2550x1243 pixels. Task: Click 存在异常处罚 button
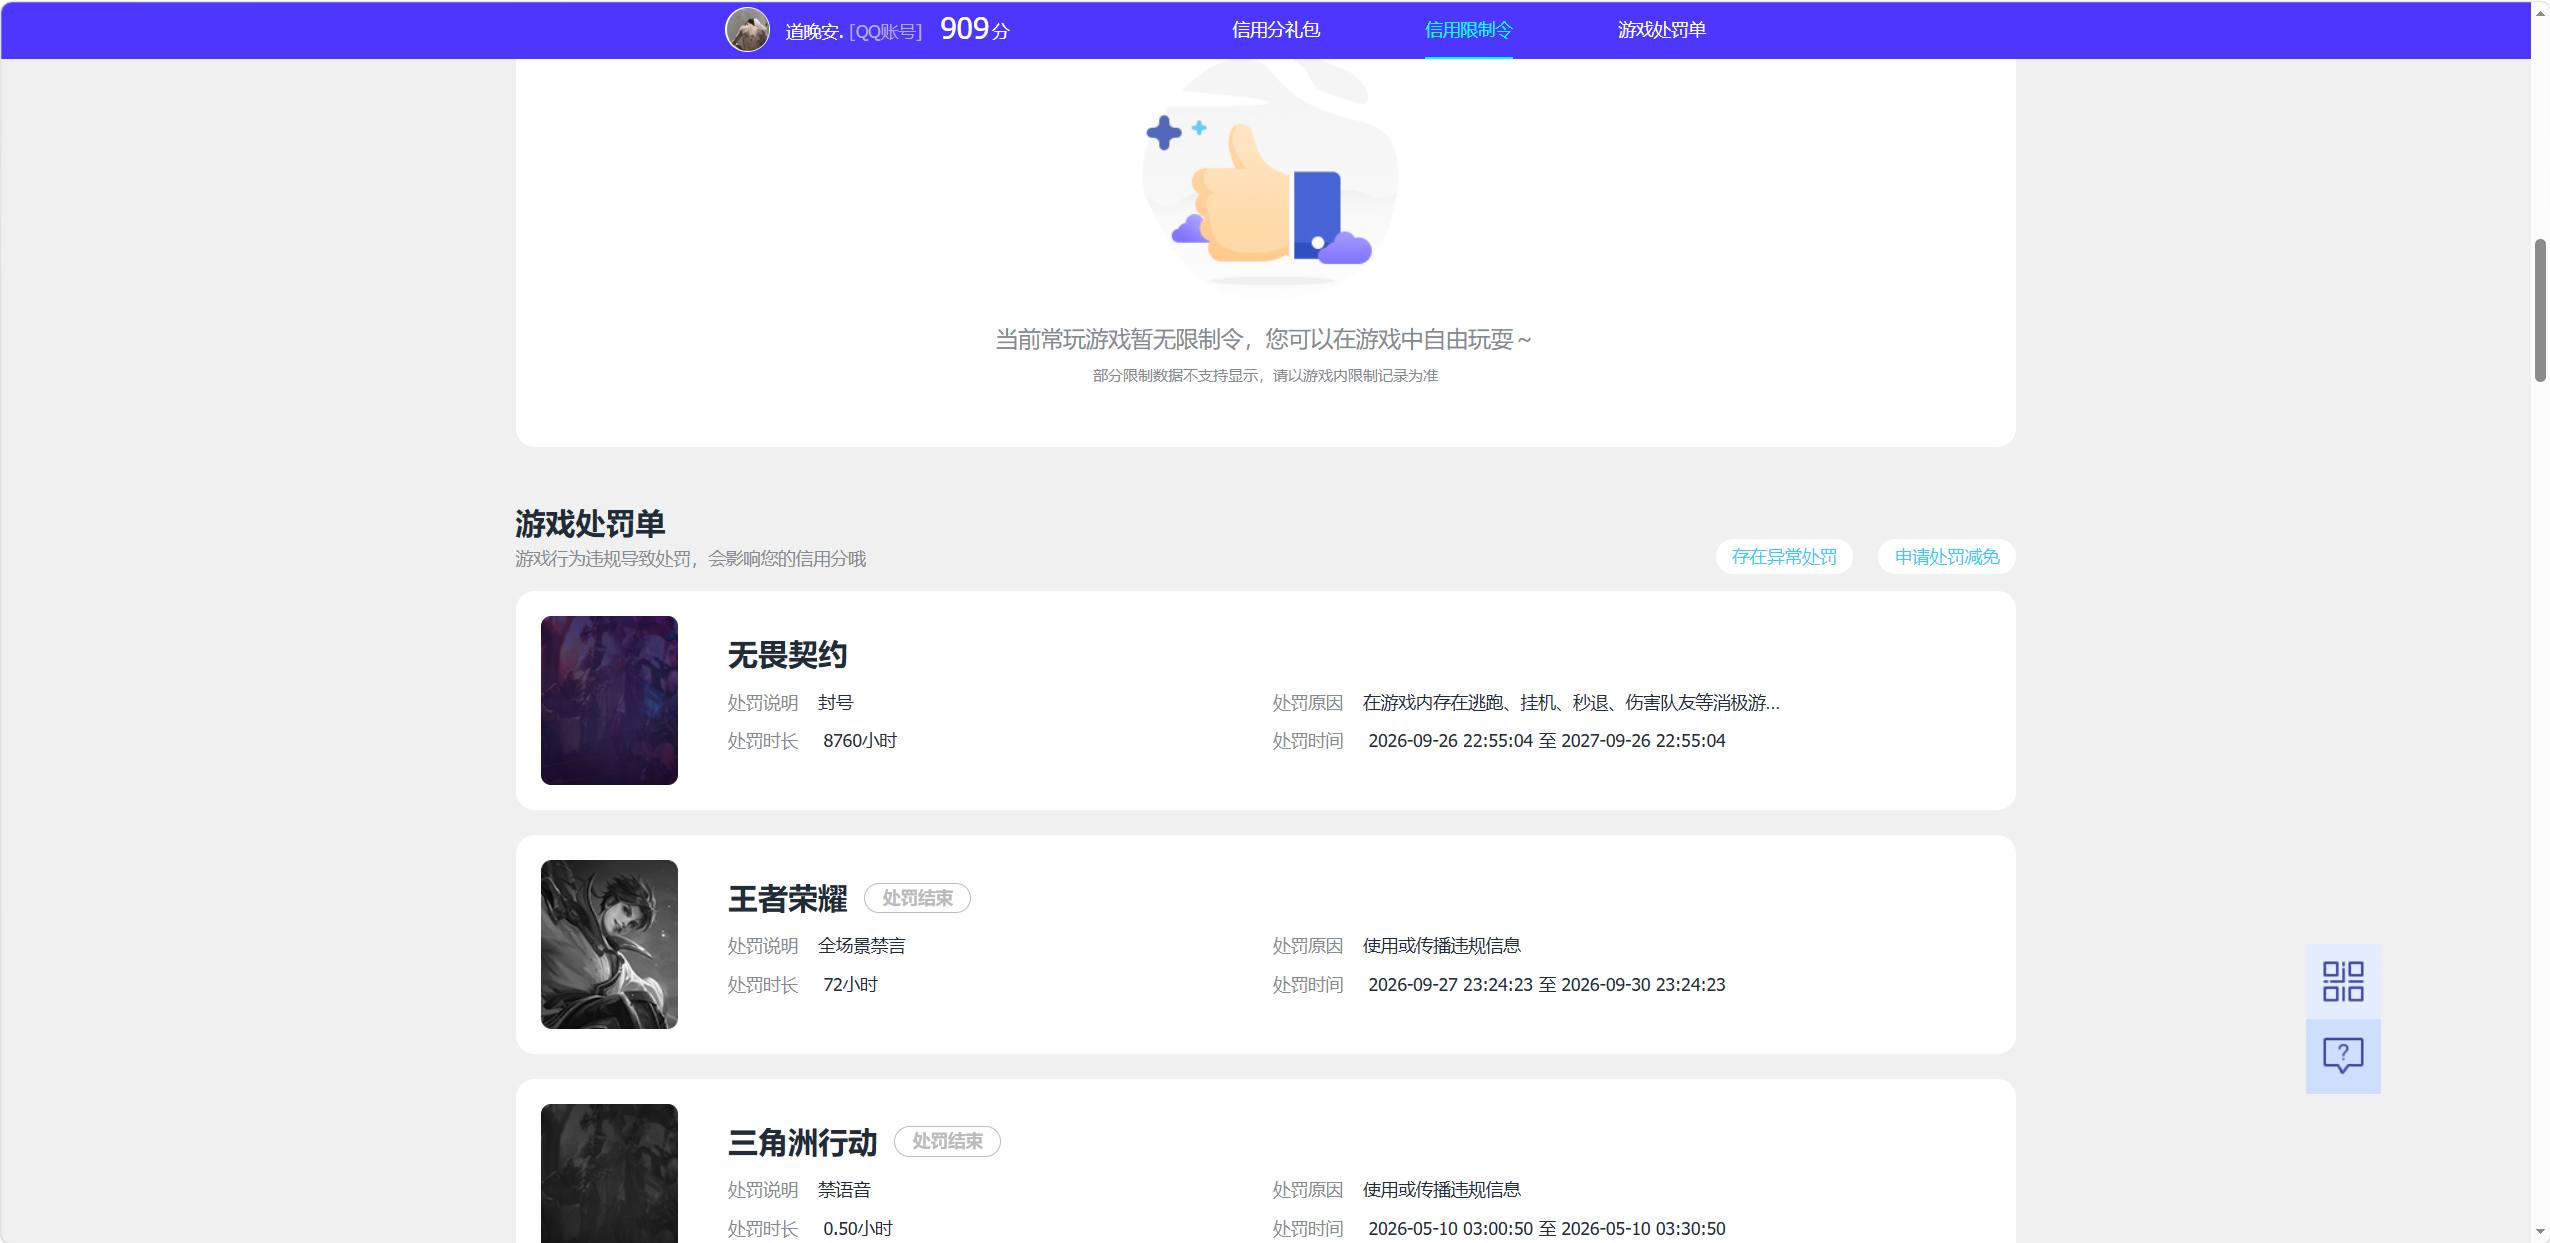(1784, 557)
